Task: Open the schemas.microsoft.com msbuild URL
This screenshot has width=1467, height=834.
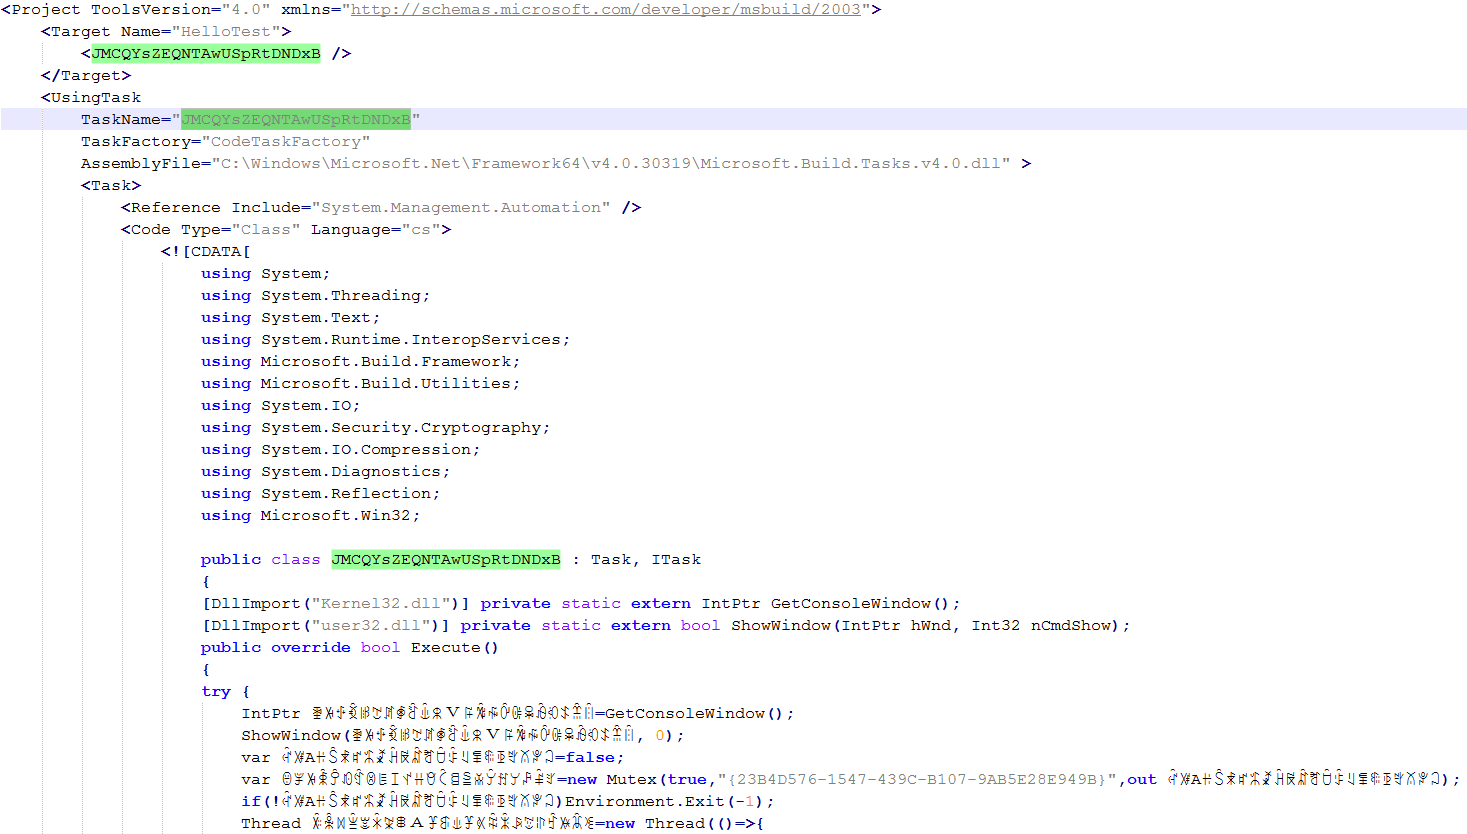Action: [606, 9]
